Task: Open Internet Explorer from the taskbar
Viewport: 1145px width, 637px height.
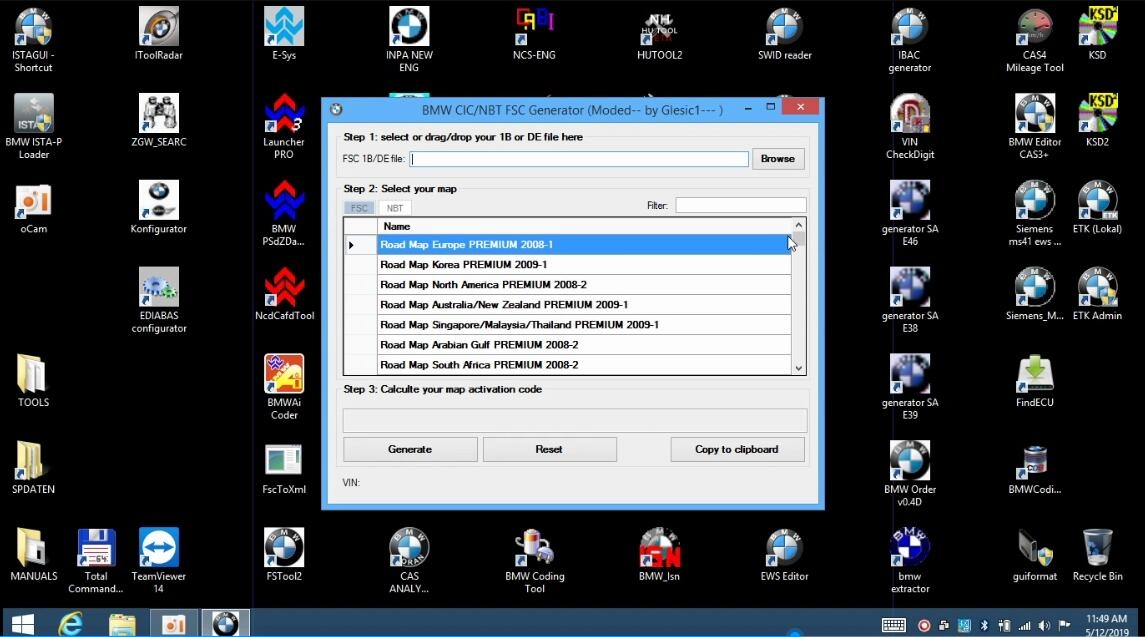Action: click(x=70, y=622)
